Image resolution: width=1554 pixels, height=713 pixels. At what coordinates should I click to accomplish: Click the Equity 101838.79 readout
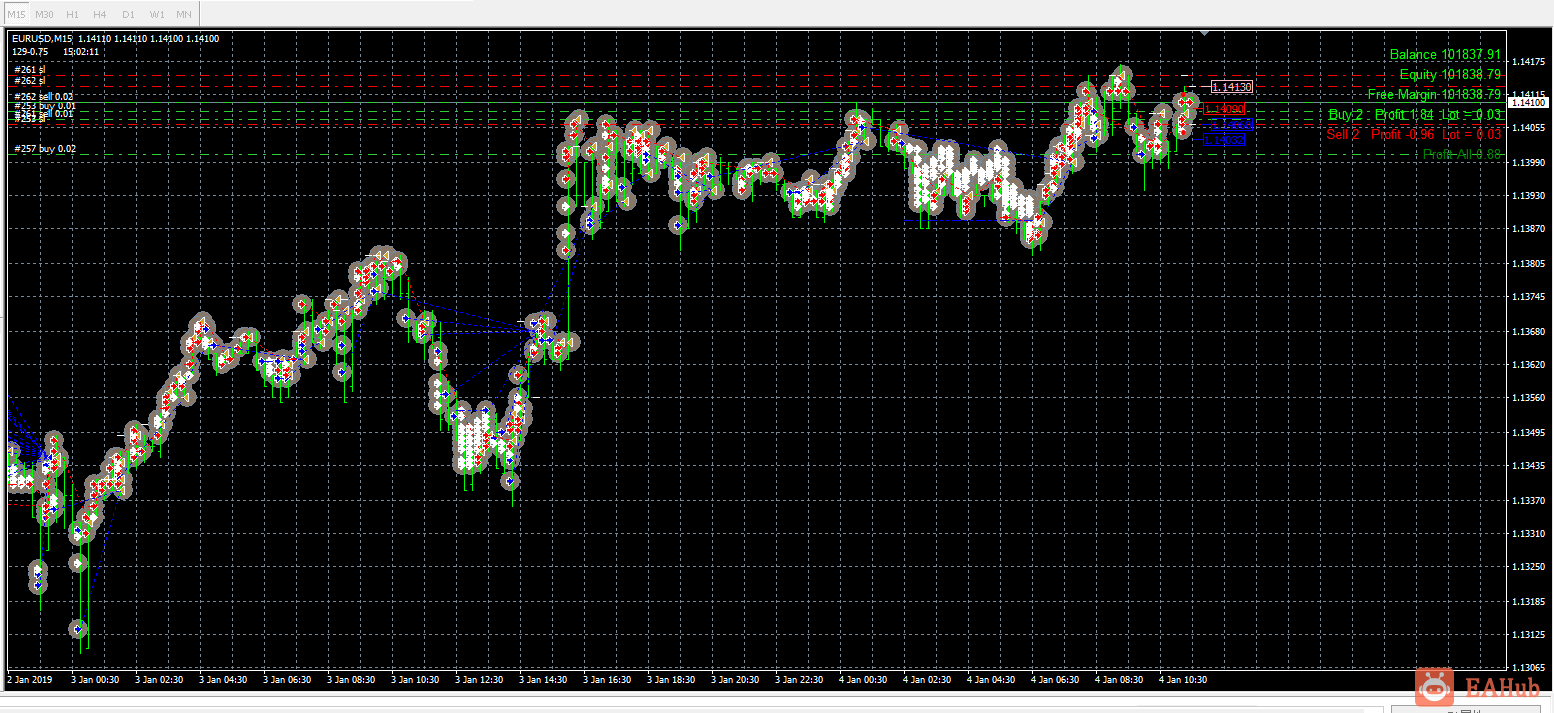click(1450, 75)
